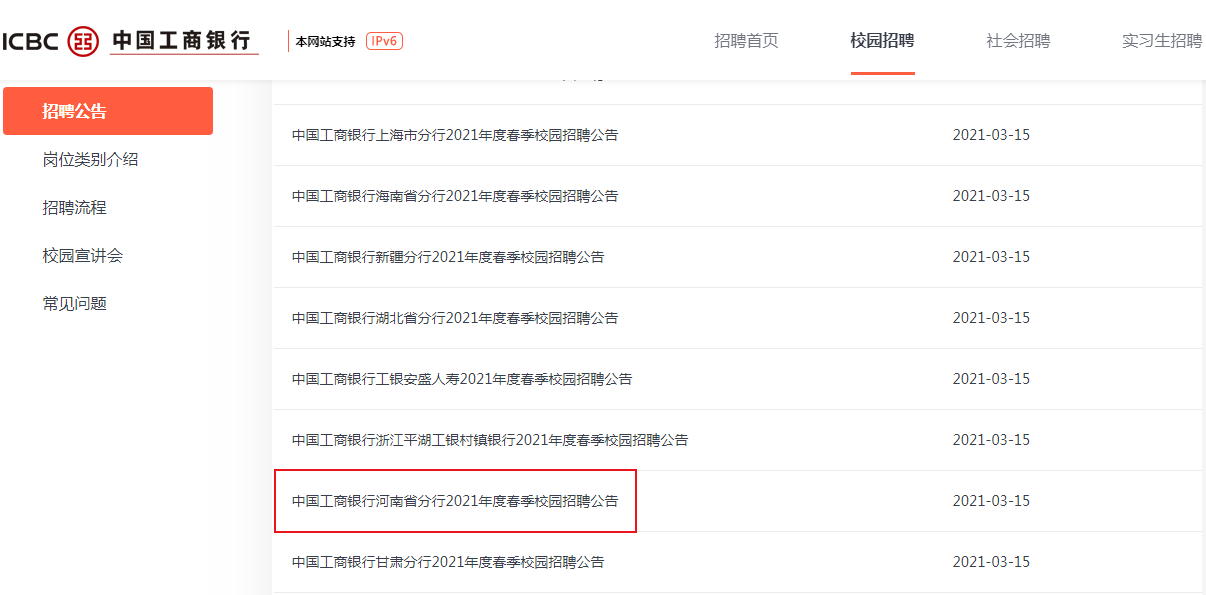Click the IPv6 support badge

384,41
